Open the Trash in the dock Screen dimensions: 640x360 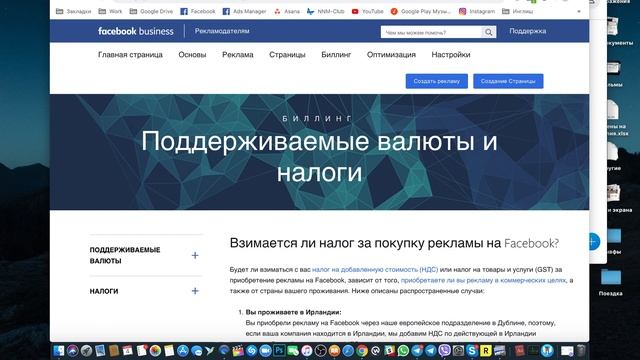(x=581, y=350)
